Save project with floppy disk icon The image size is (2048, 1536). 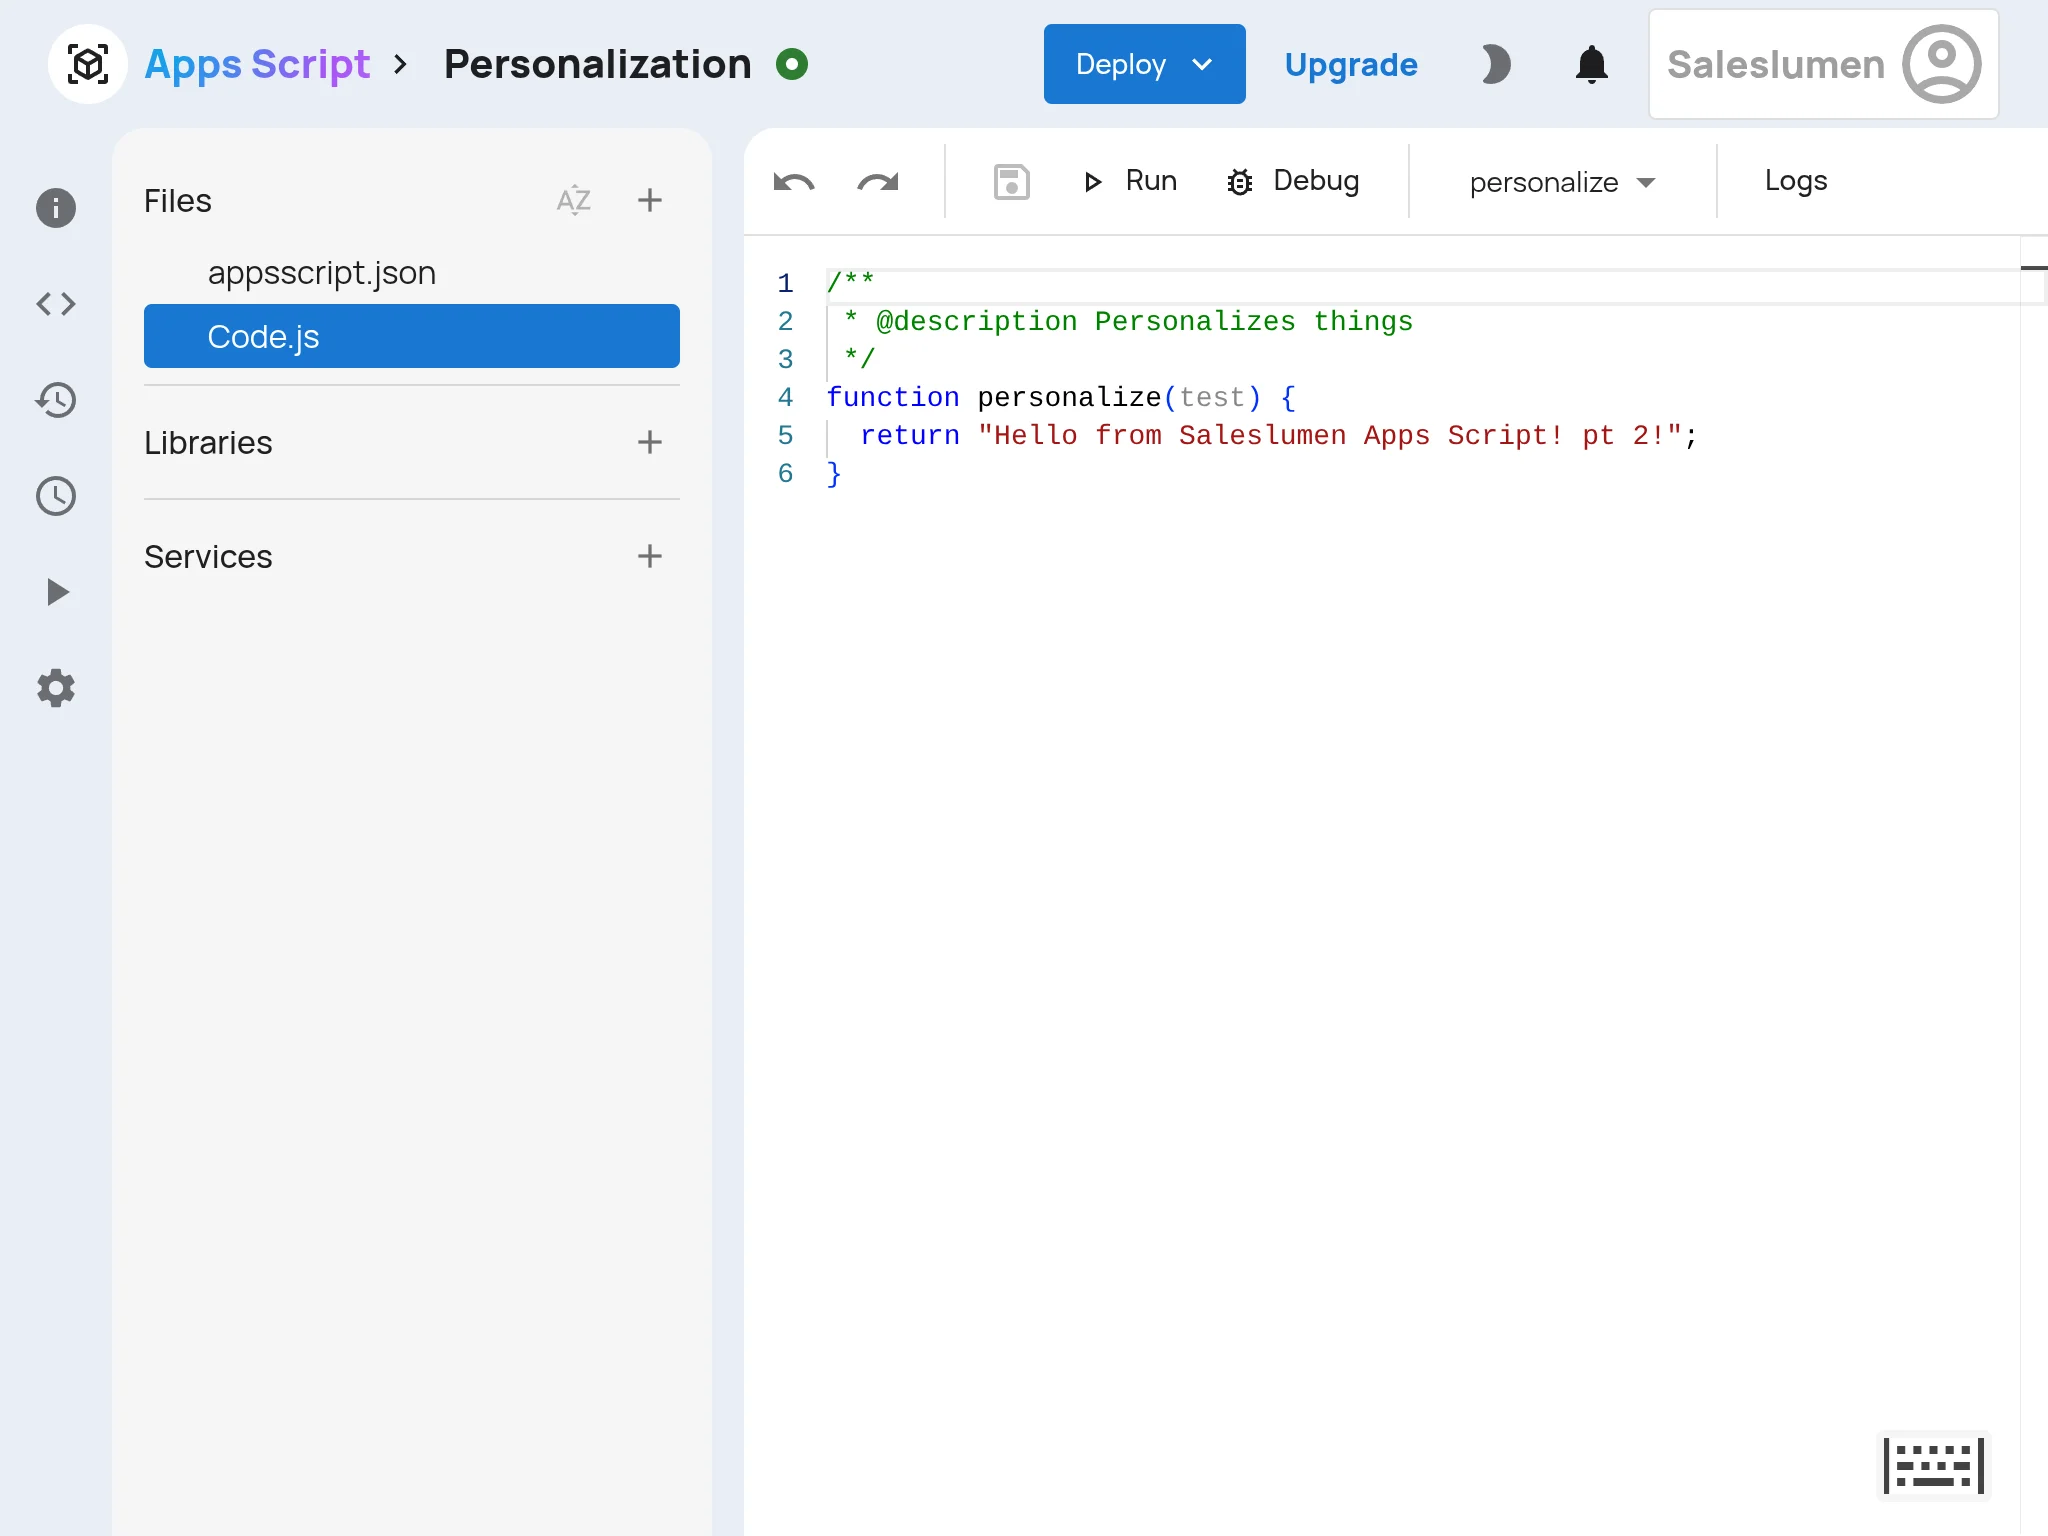[1012, 182]
